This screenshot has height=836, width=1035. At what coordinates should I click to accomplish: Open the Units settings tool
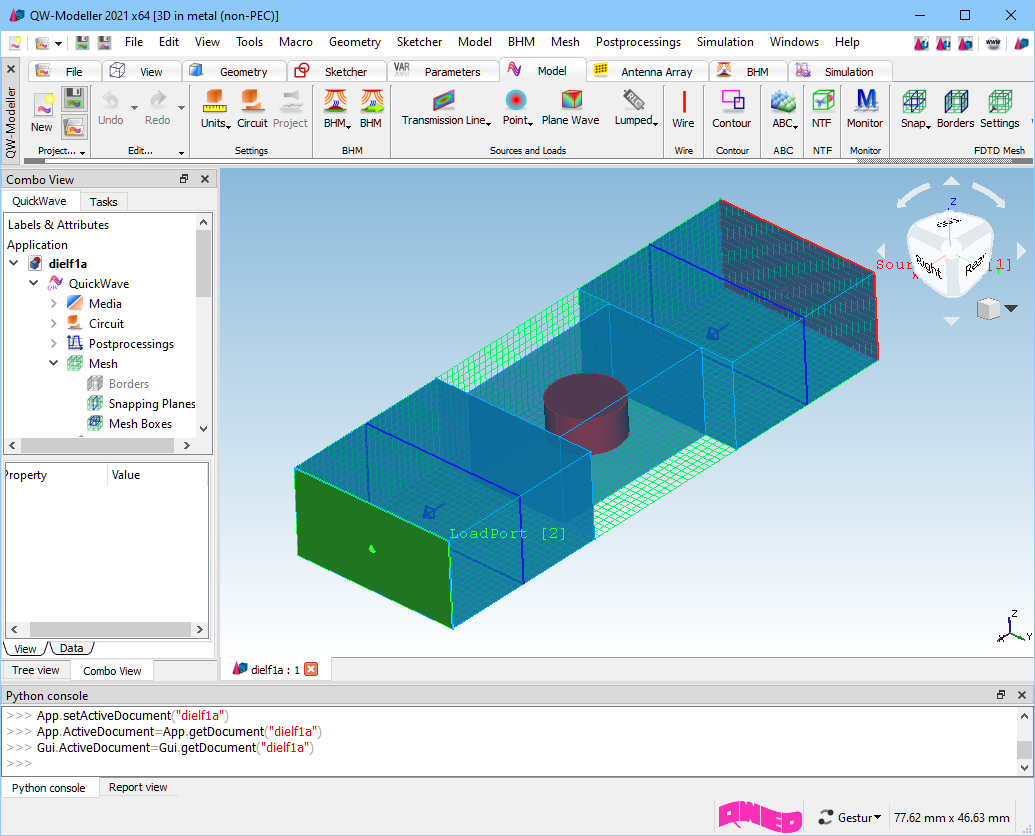point(215,110)
